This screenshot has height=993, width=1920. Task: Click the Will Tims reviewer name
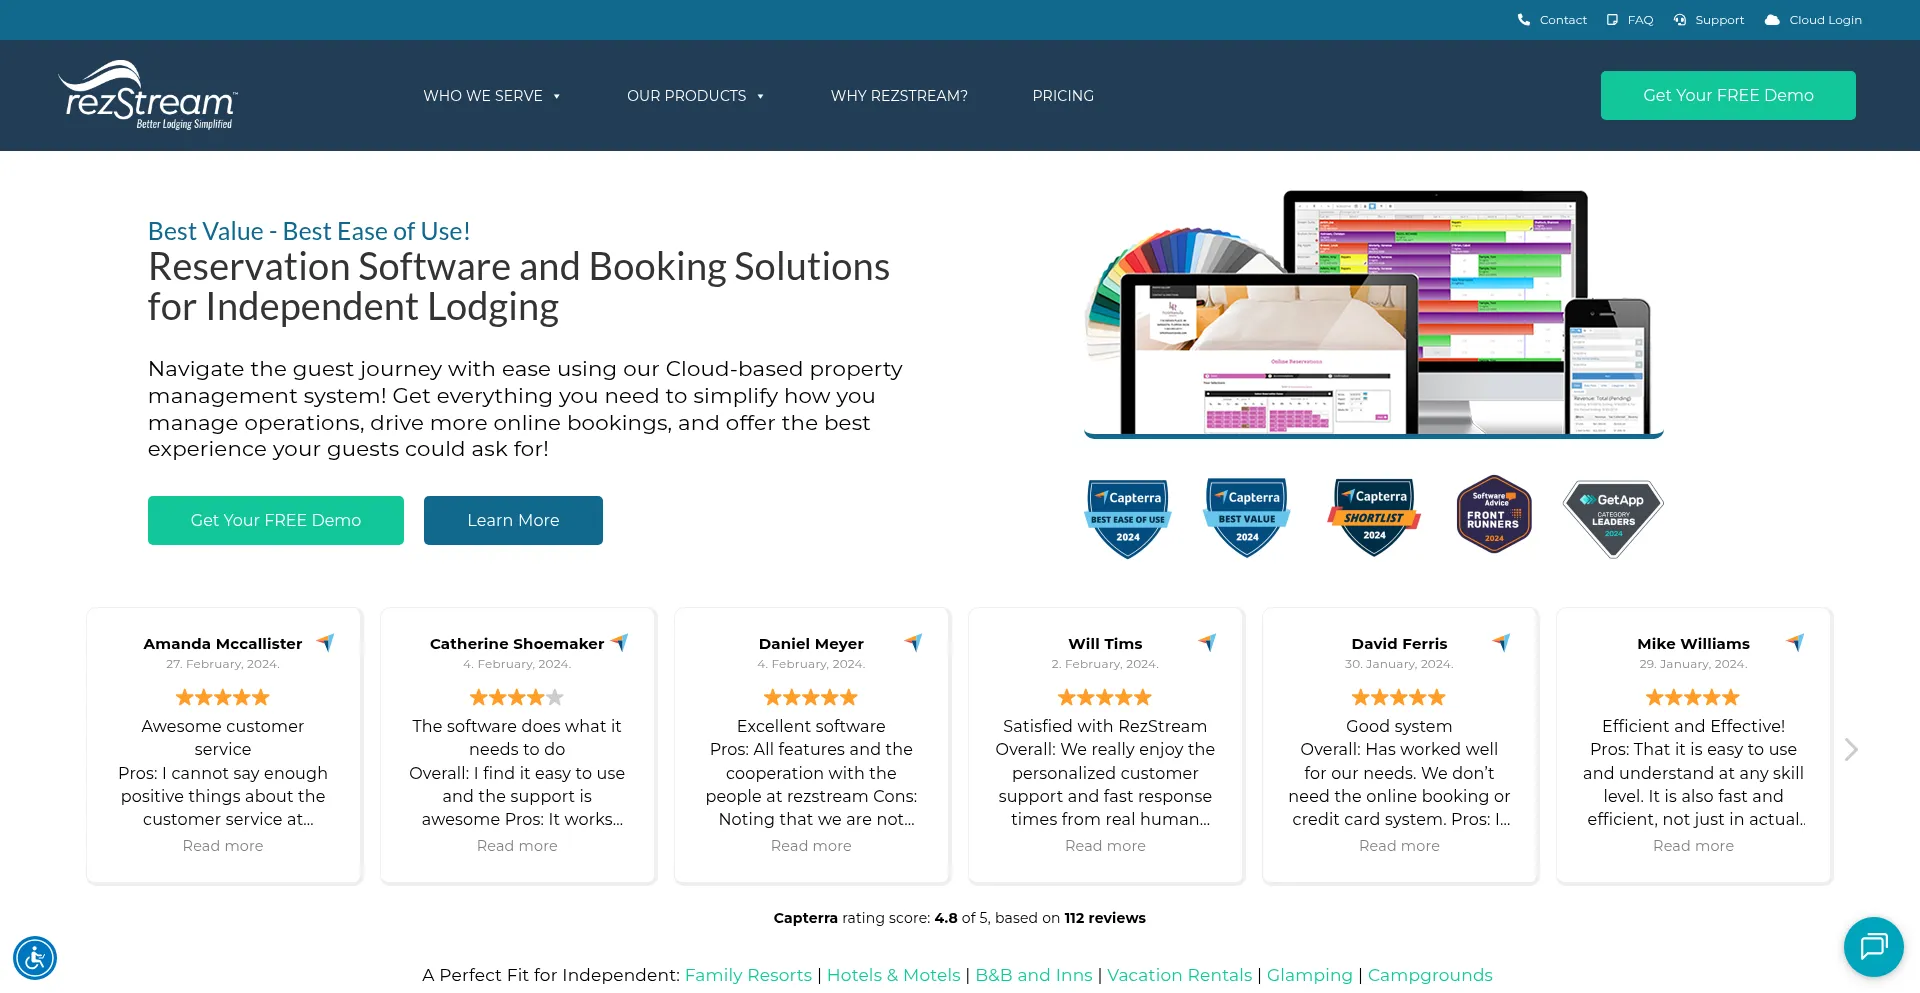click(x=1105, y=644)
